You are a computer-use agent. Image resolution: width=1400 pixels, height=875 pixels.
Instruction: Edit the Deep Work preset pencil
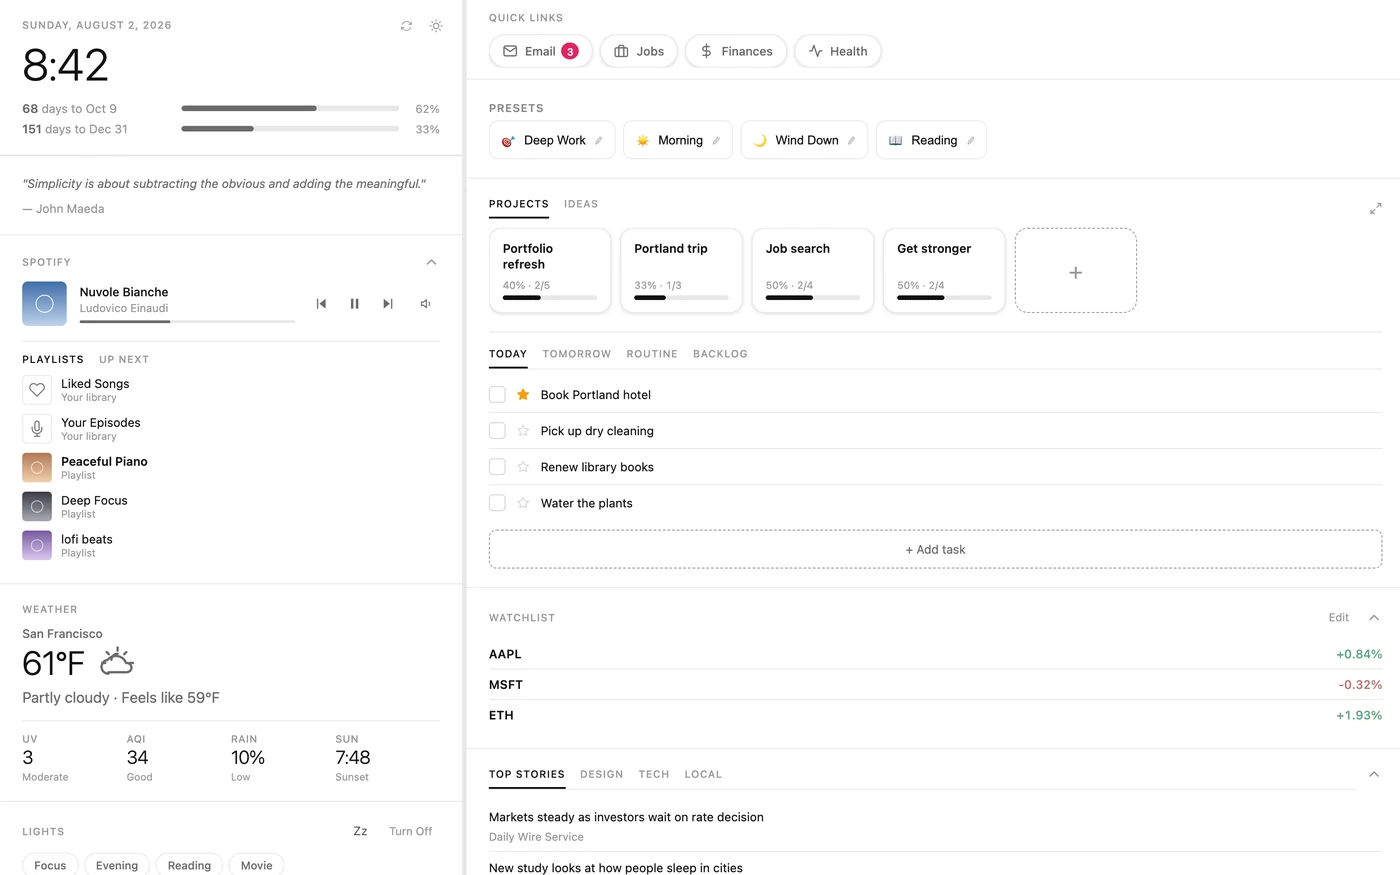[598, 141]
